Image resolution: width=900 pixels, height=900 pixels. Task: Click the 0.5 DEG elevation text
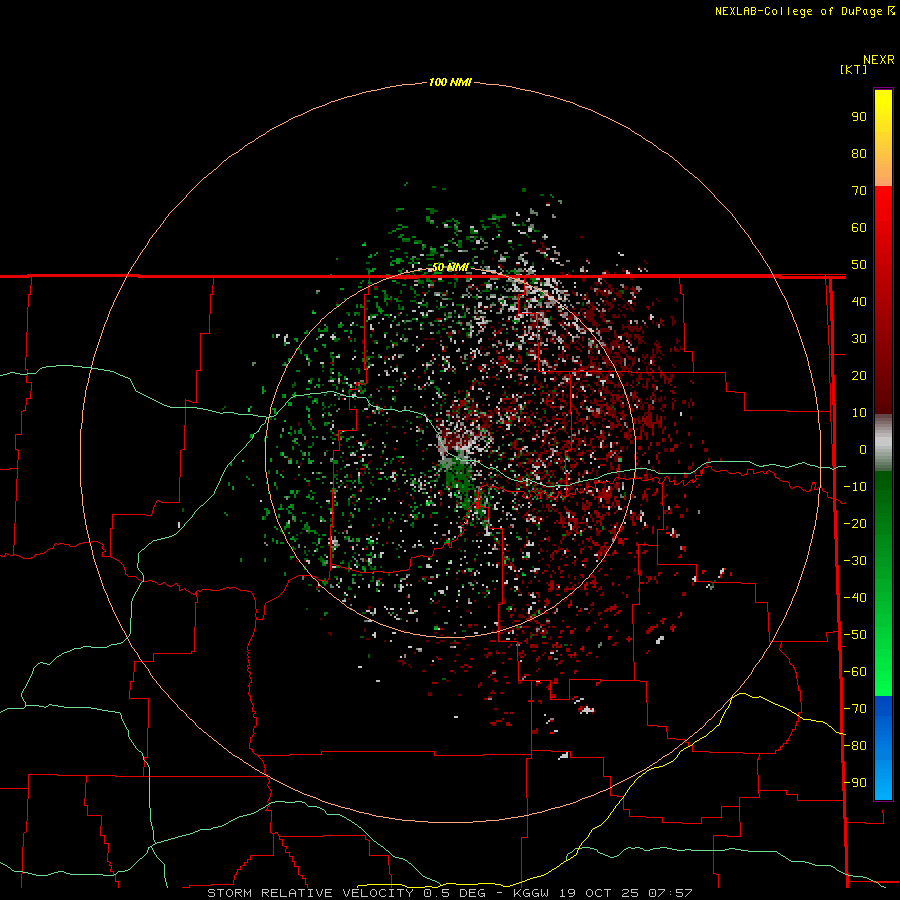(x=454, y=893)
